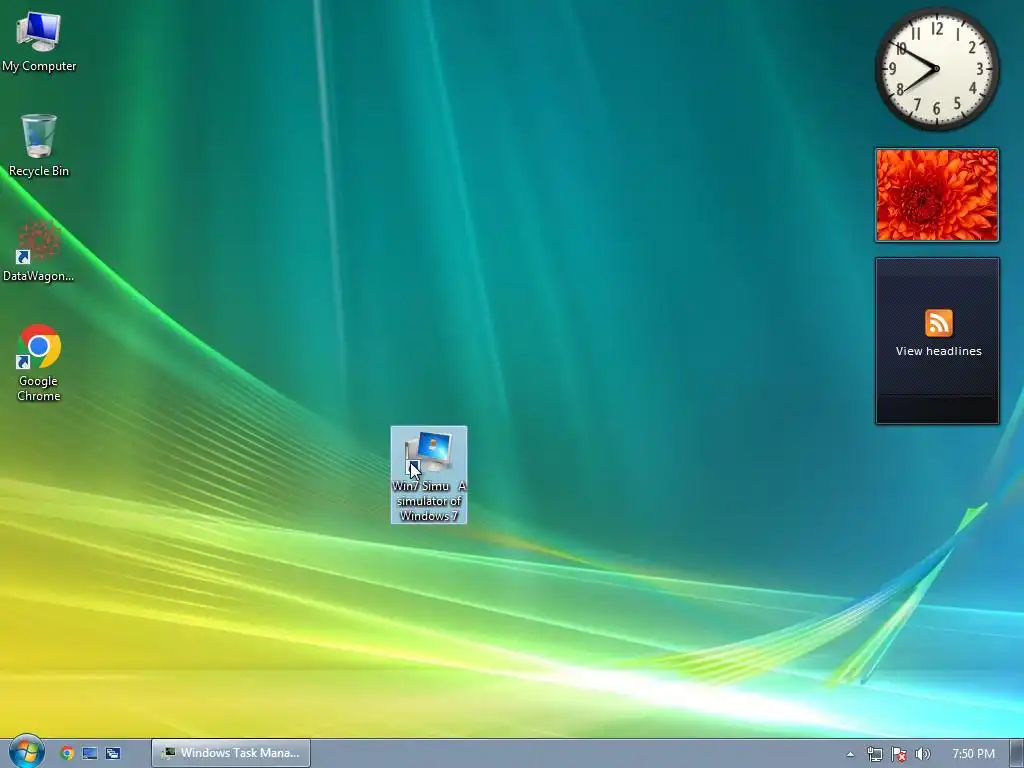The height and width of the screenshot is (768, 1024).
Task: Click the analog clock gadget
Action: 936,69
